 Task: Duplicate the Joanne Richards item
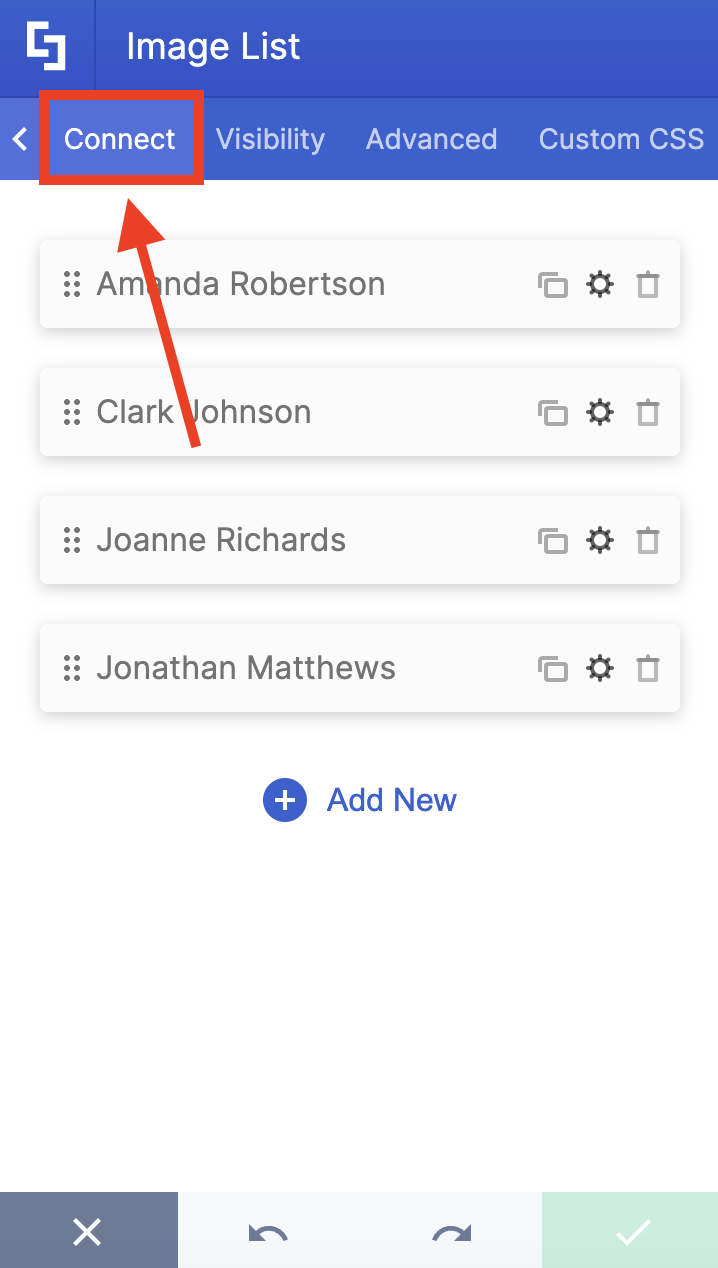(x=553, y=540)
